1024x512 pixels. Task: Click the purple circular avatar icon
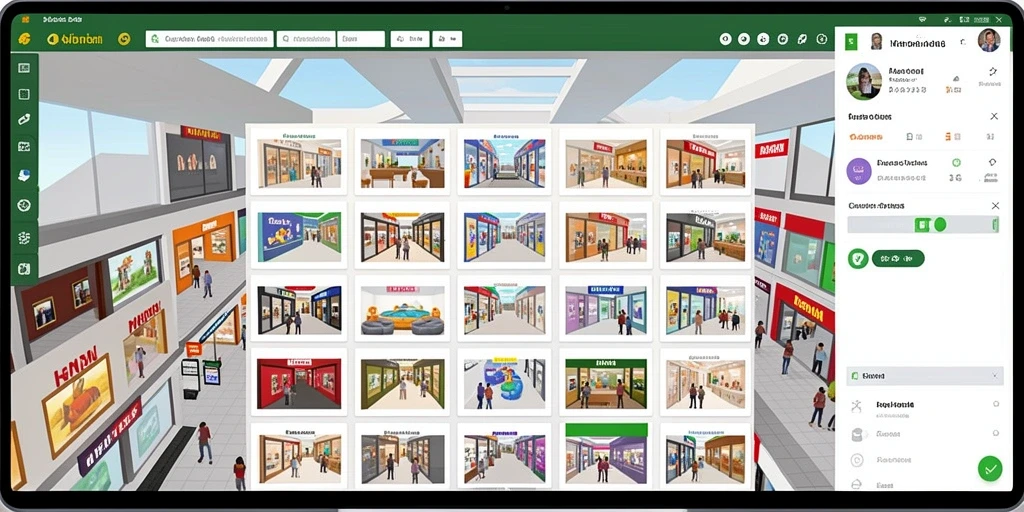pos(859,171)
